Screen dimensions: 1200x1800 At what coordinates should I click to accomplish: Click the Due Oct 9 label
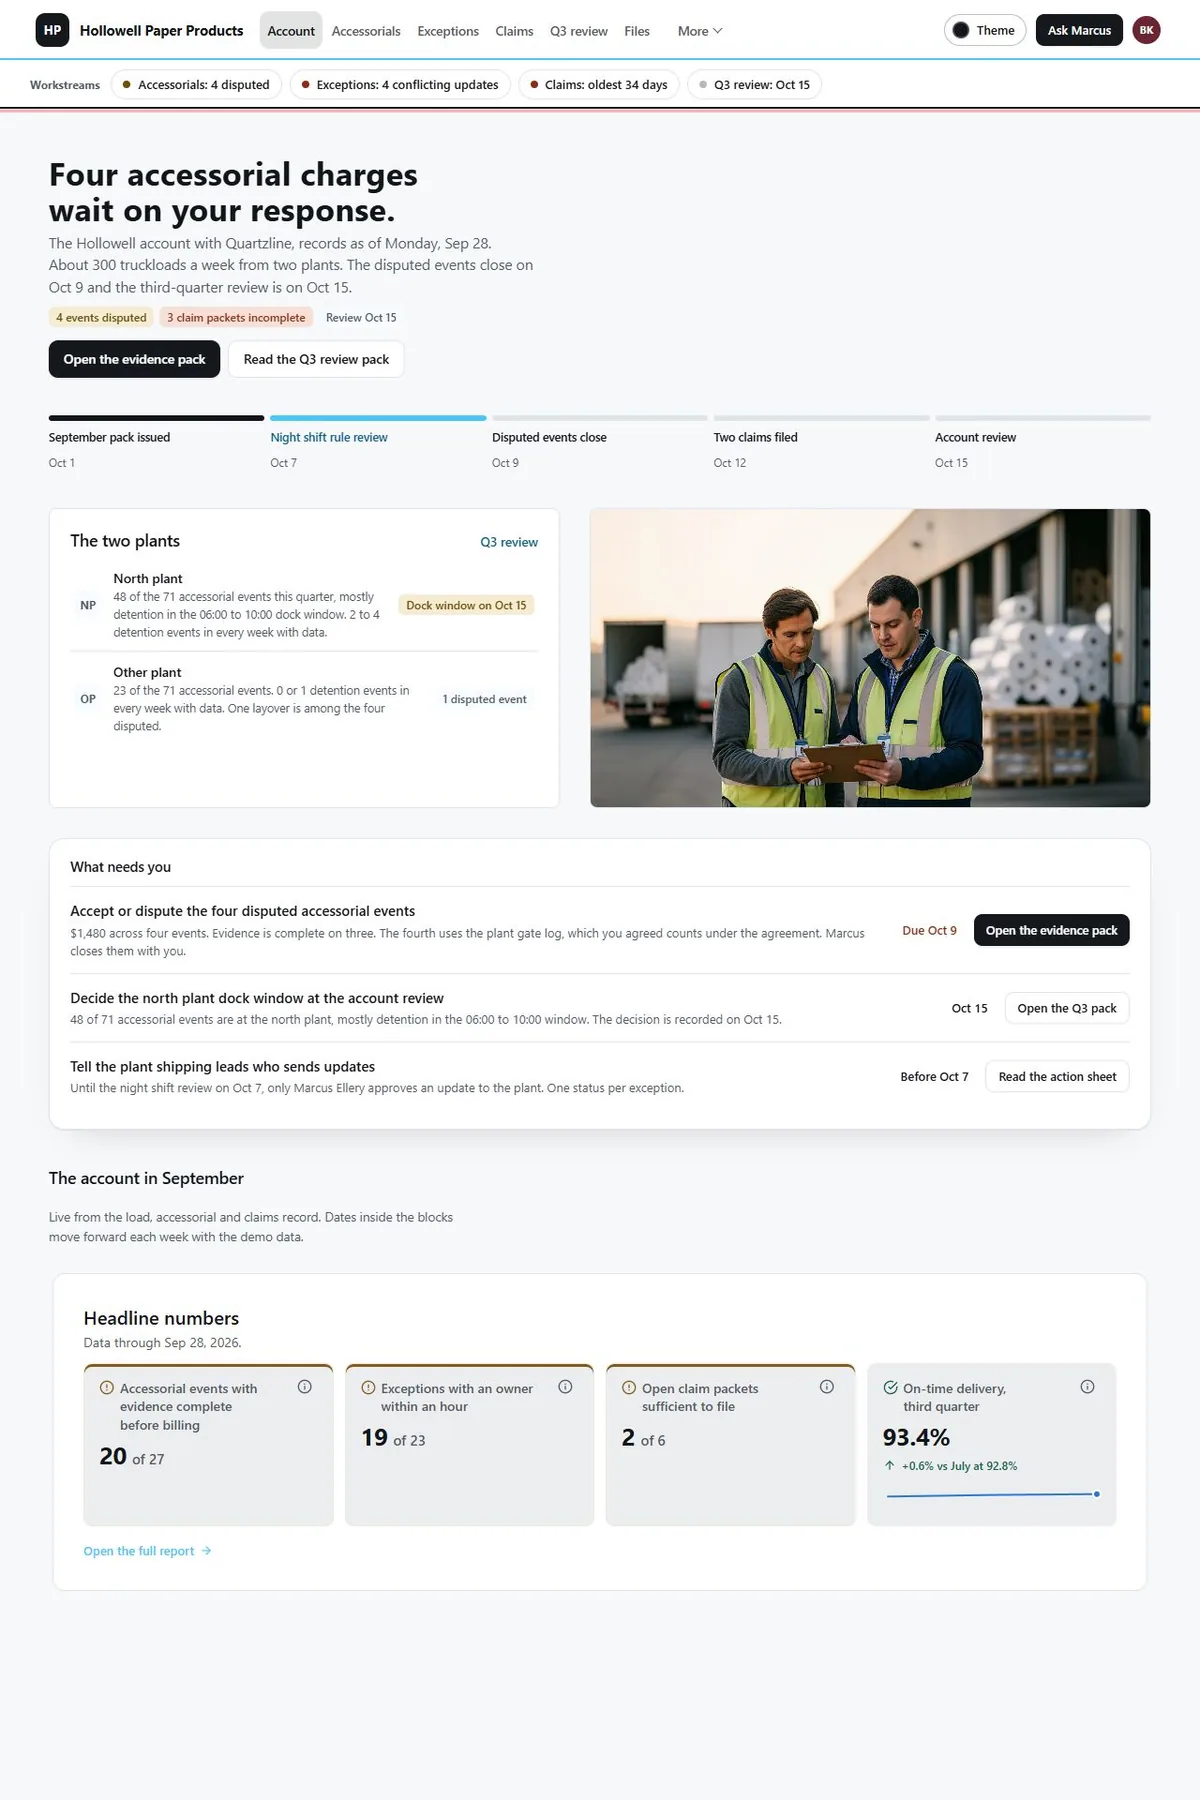(x=929, y=930)
